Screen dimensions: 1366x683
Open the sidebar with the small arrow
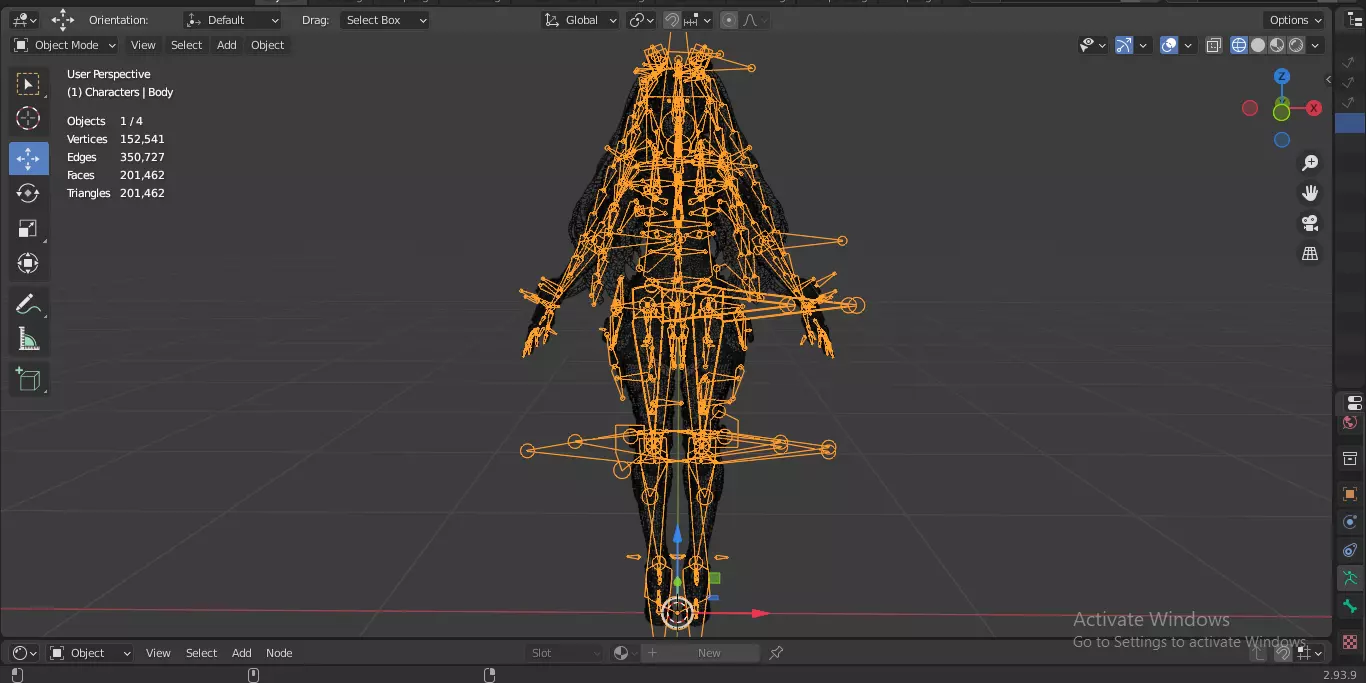pyautogui.click(x=1329, y=80)
